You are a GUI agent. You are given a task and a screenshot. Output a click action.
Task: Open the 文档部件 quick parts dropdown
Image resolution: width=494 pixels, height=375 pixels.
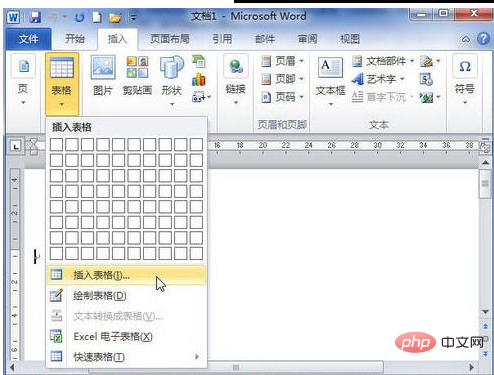click(383, 61)
